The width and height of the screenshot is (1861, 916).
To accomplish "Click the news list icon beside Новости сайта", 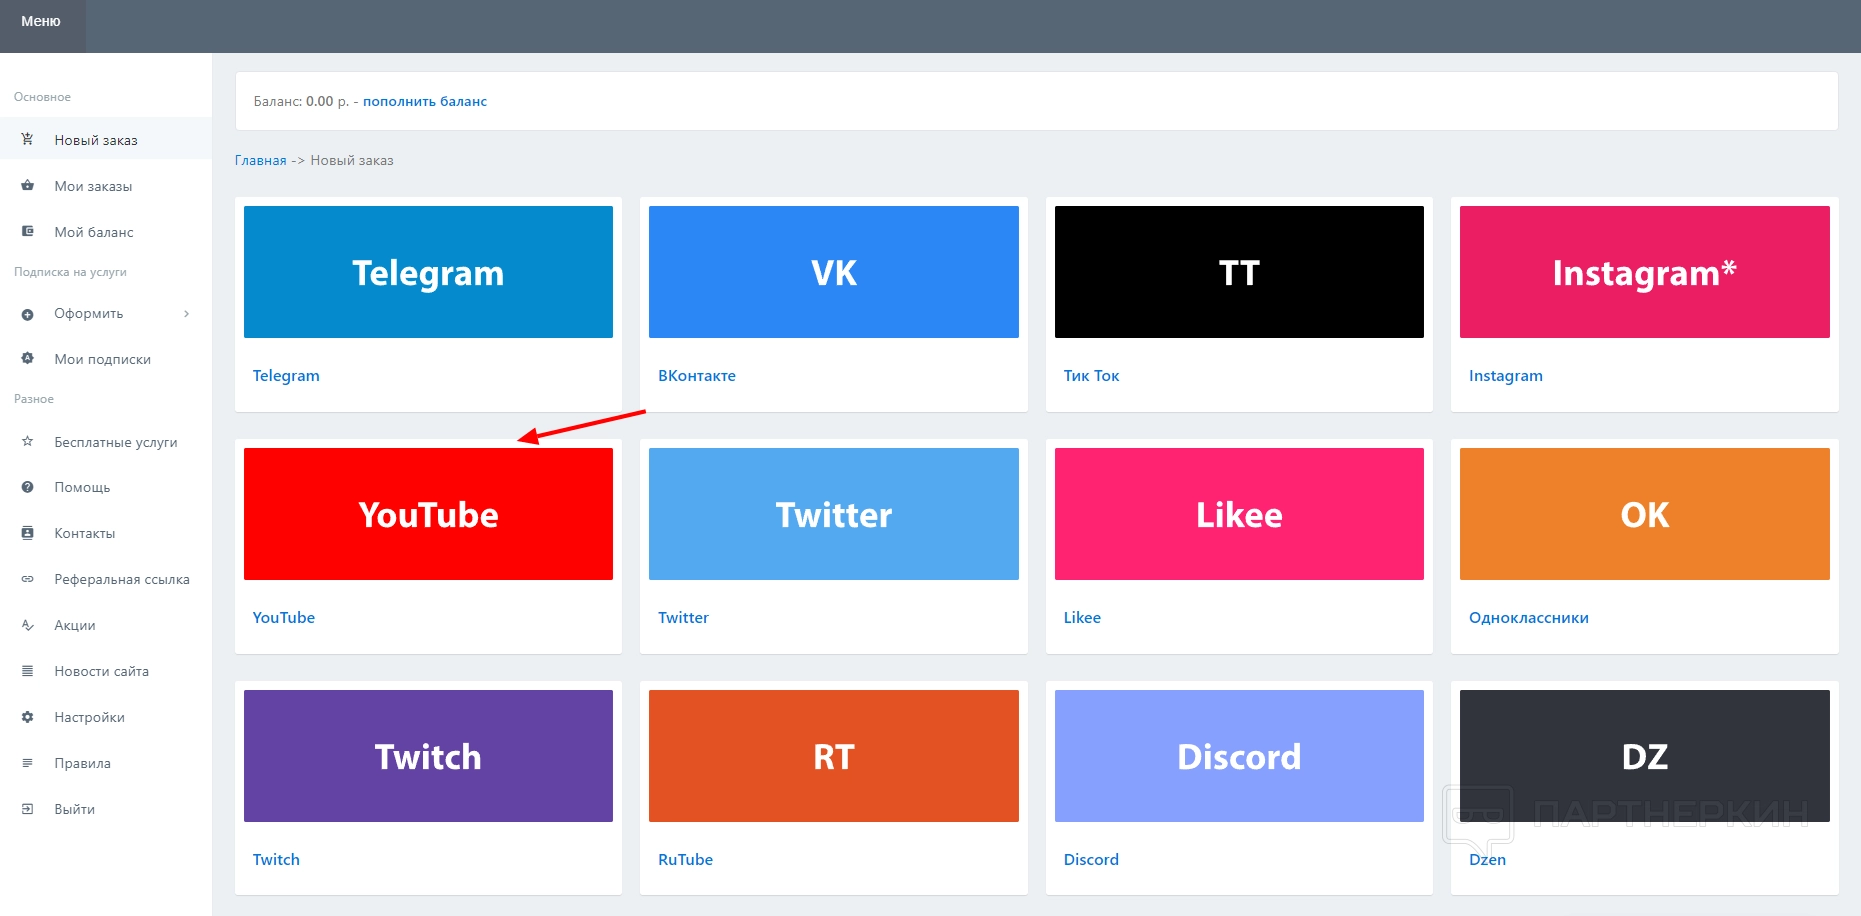I will click(x=28, y=671).
